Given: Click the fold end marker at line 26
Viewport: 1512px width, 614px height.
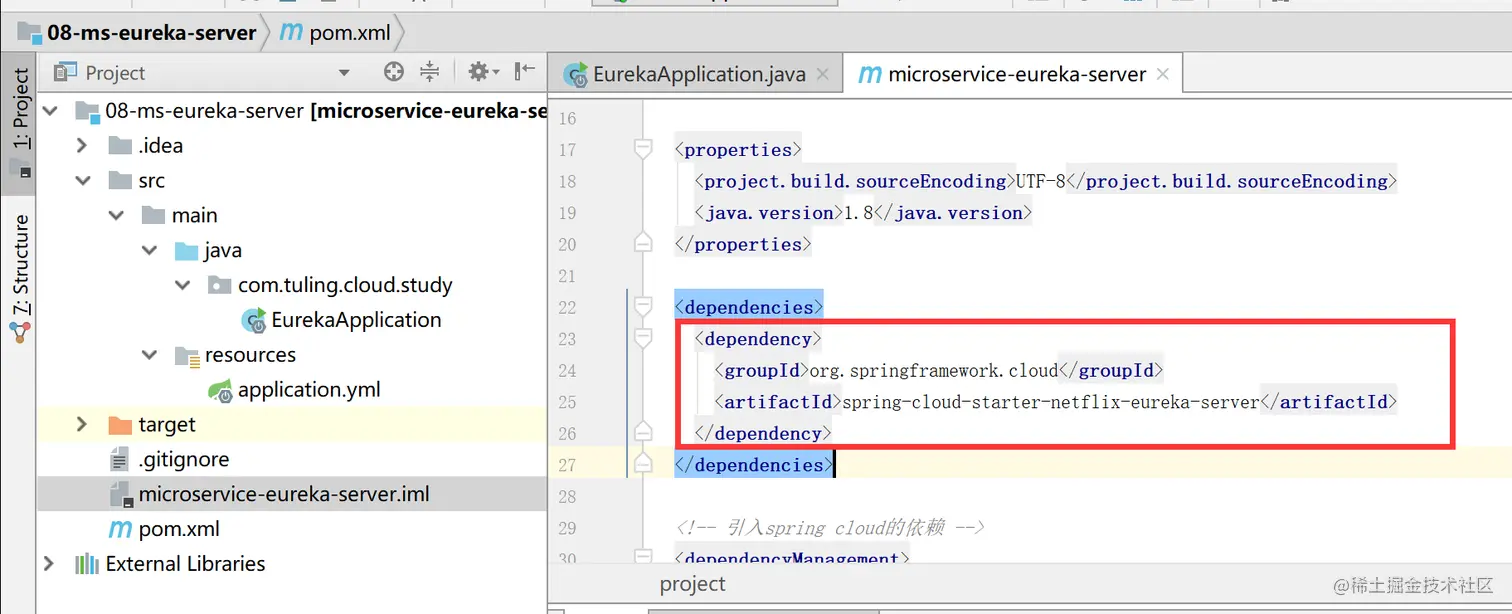Looking at the screenshot, I should coord(644,432).
